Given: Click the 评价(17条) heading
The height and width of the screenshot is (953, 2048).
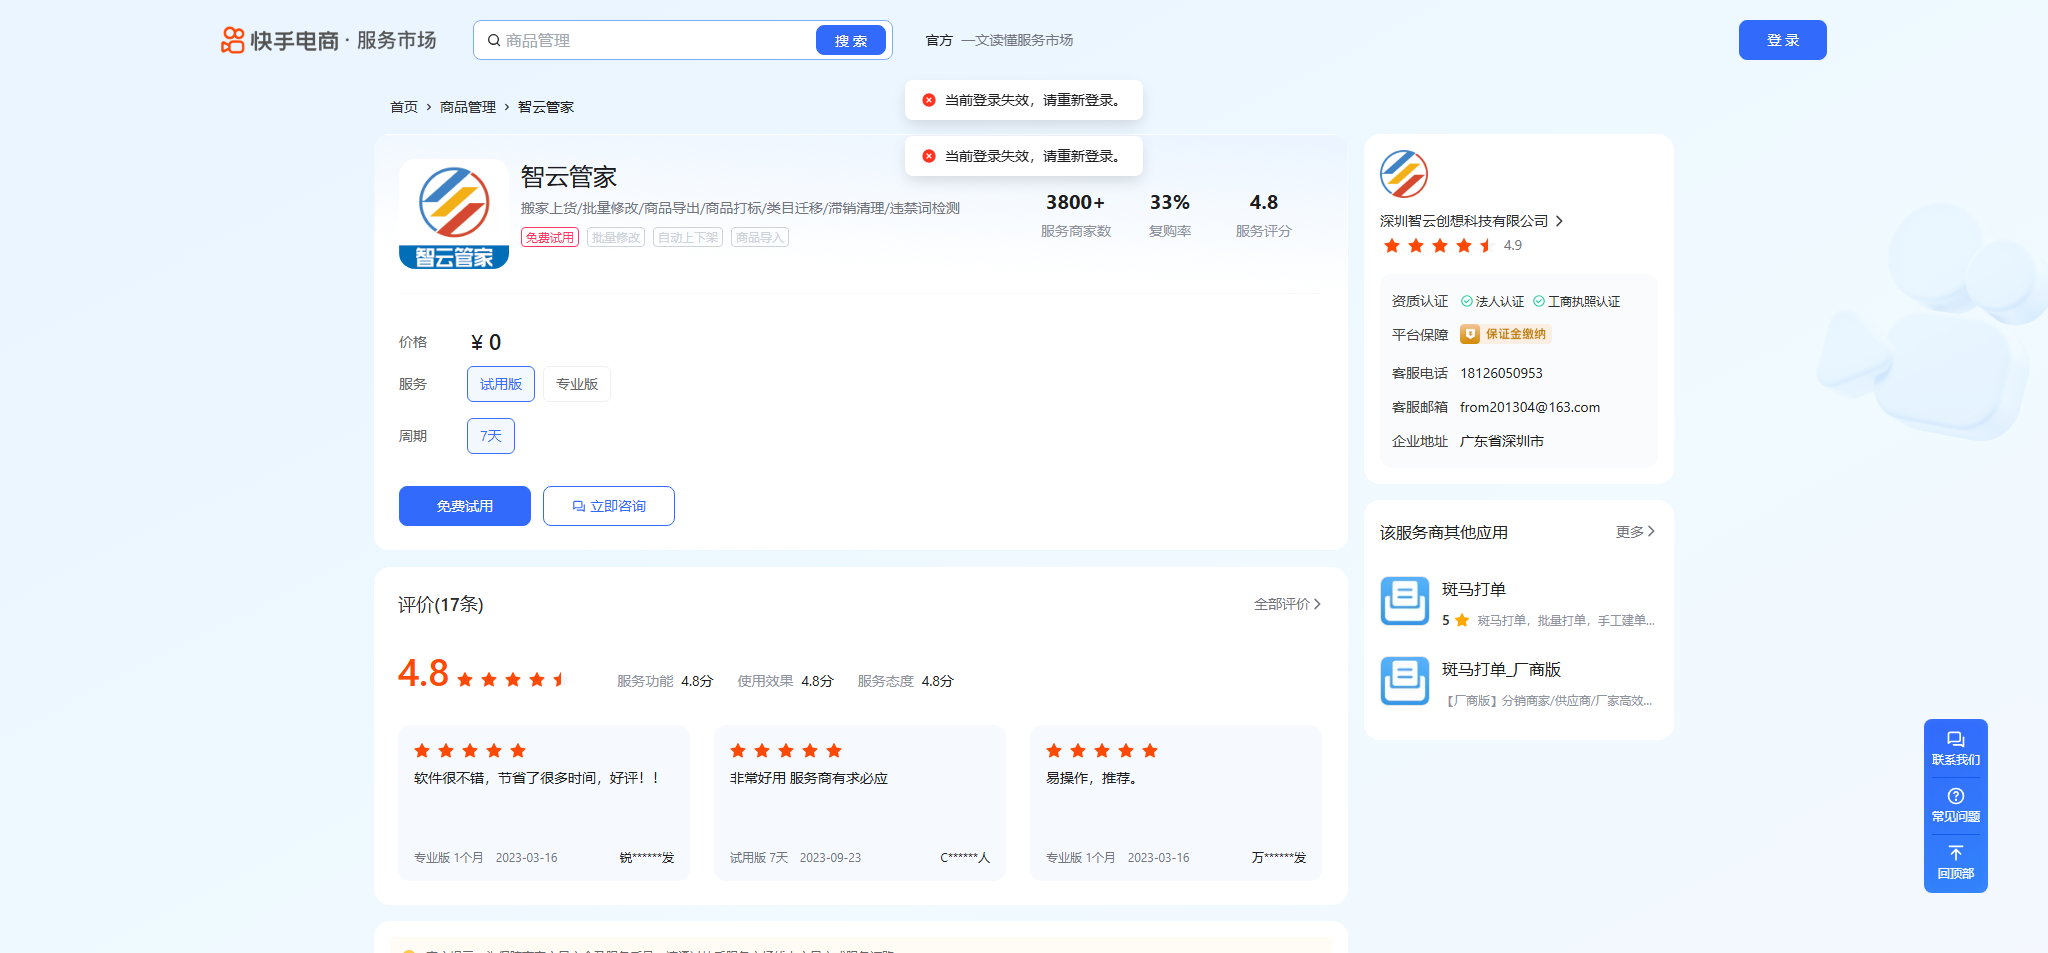Looking at the screenshot, I should coord(441,604).
